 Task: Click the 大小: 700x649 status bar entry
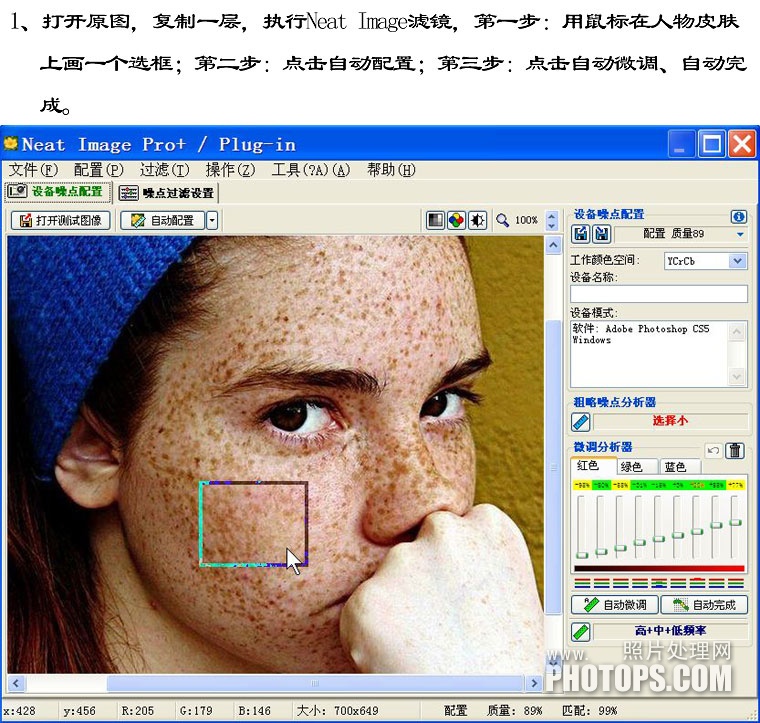[x=337, y=711]
